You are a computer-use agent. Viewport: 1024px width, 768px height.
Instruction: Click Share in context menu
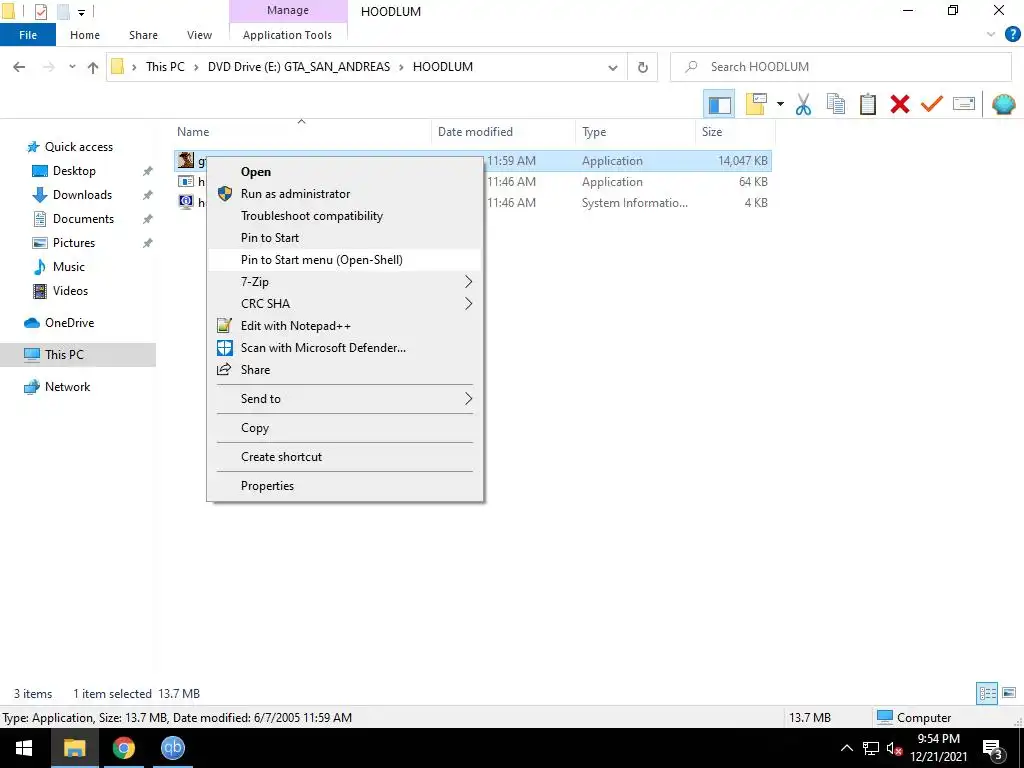[x=344, y=370]
